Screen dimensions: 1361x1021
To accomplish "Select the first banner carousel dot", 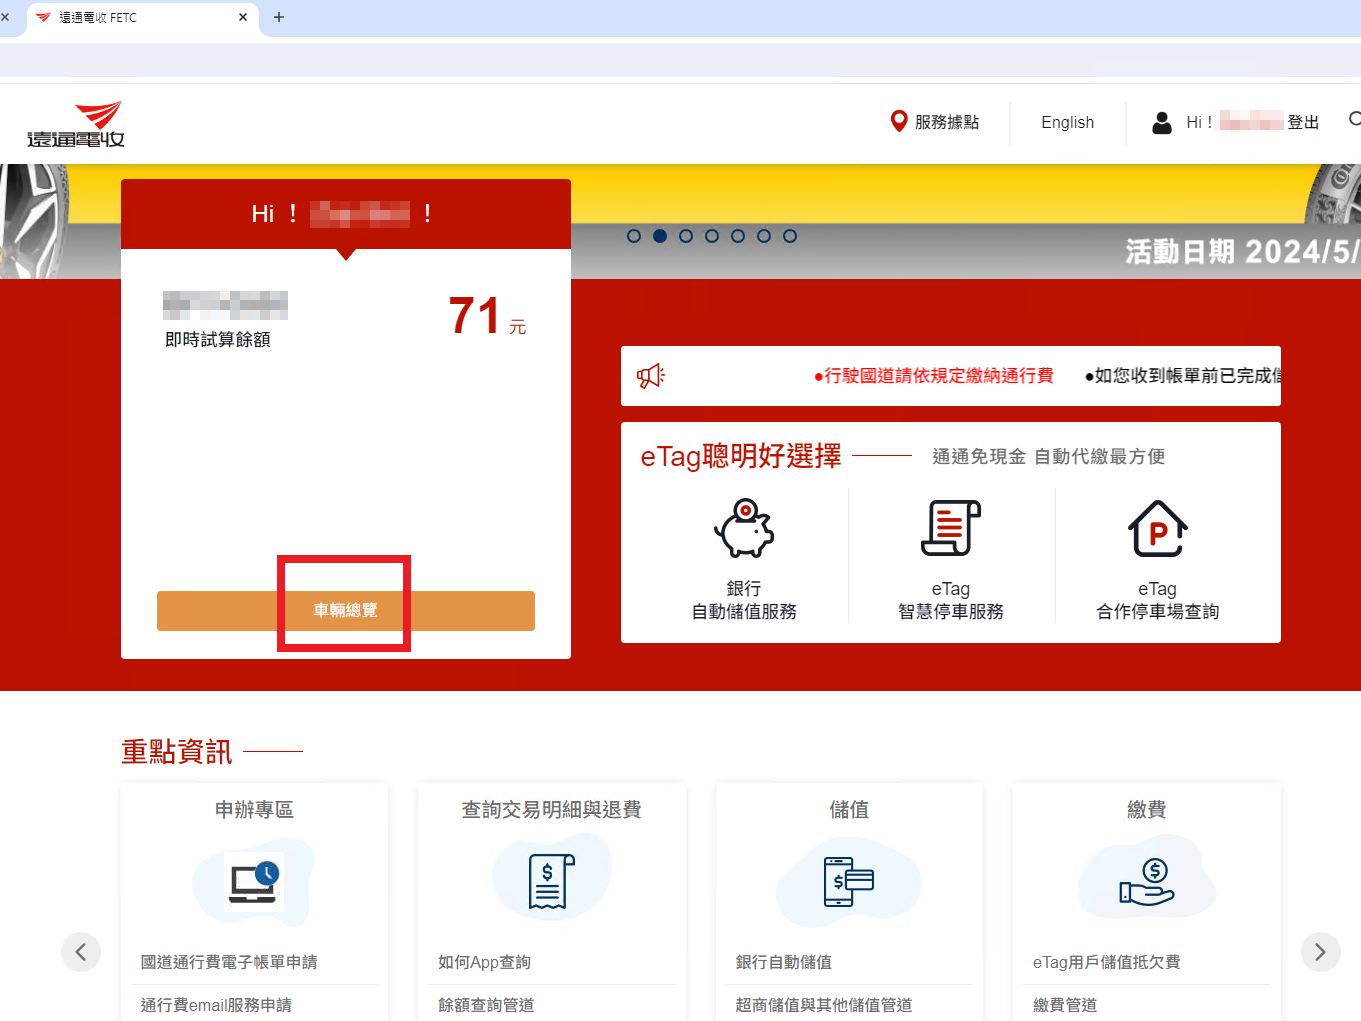I will [634, 236].
